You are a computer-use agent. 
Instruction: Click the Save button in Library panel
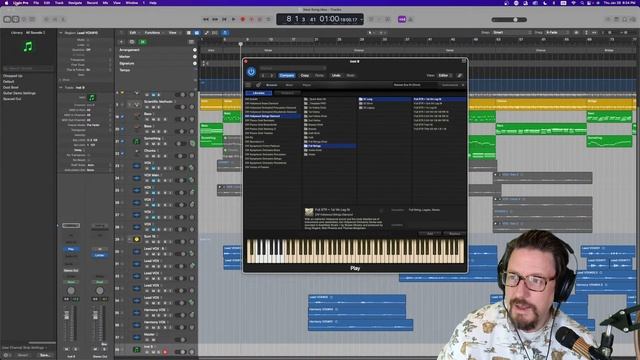44,355
